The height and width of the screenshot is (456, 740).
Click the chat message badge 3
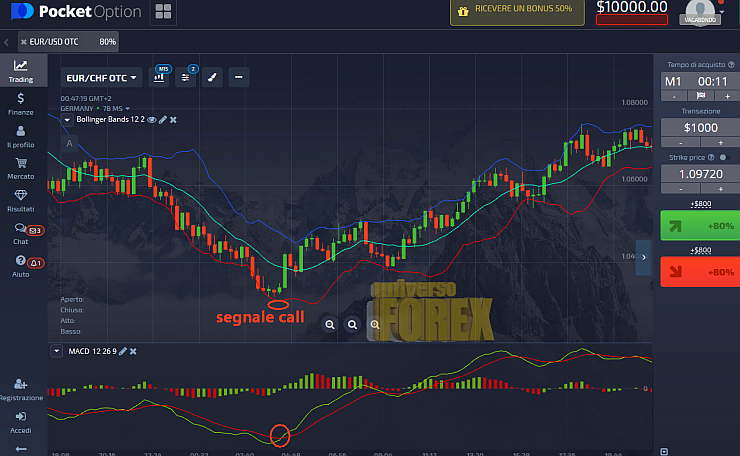pos(35,230)
